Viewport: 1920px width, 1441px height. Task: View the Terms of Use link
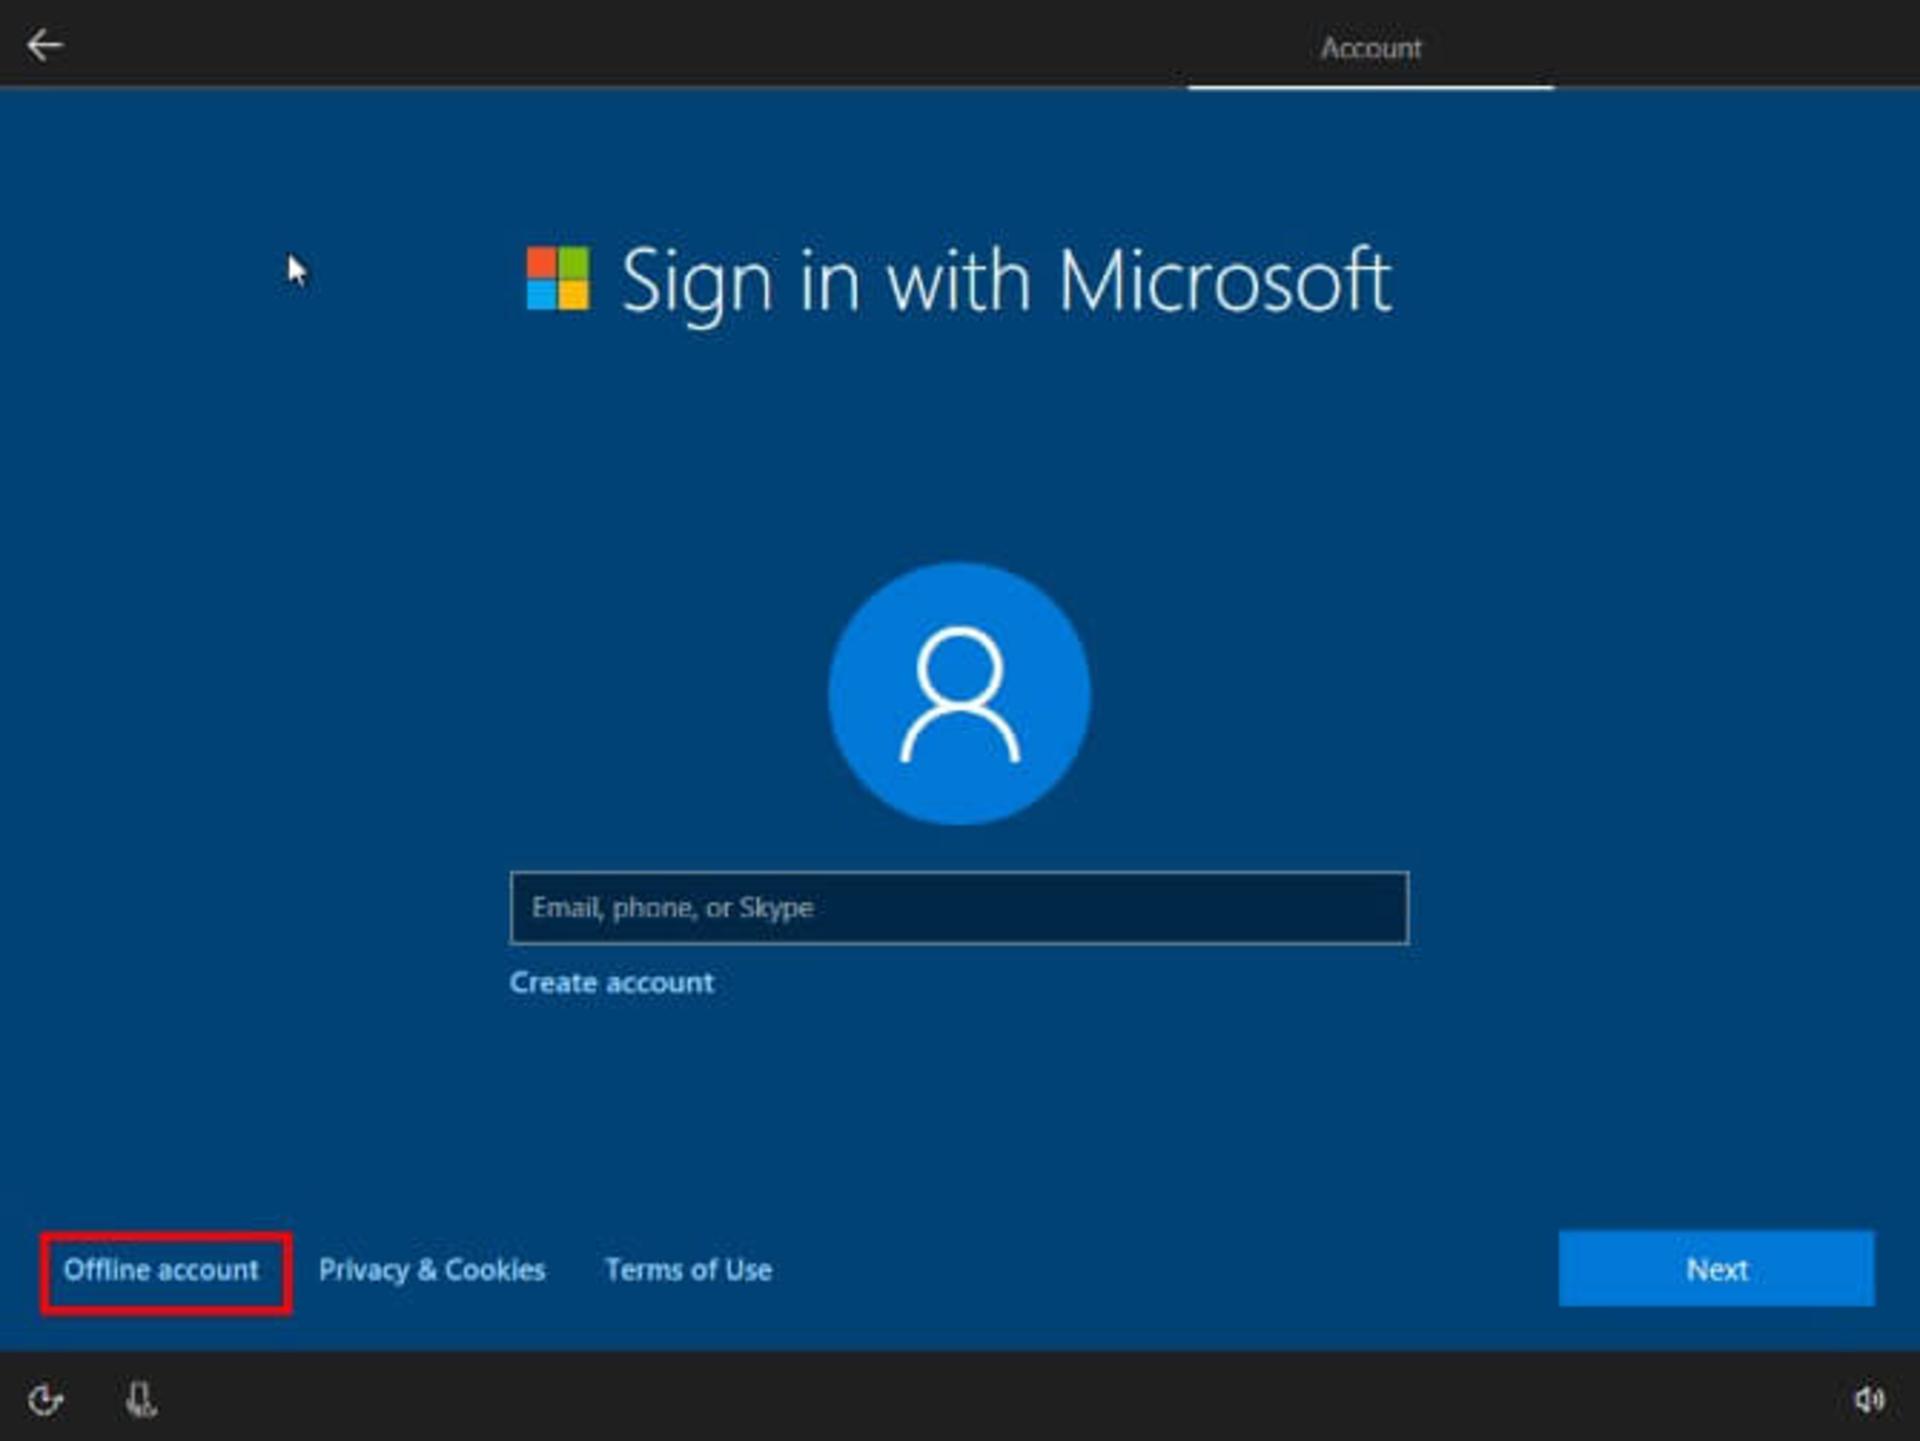click(x=688, y=1270)
